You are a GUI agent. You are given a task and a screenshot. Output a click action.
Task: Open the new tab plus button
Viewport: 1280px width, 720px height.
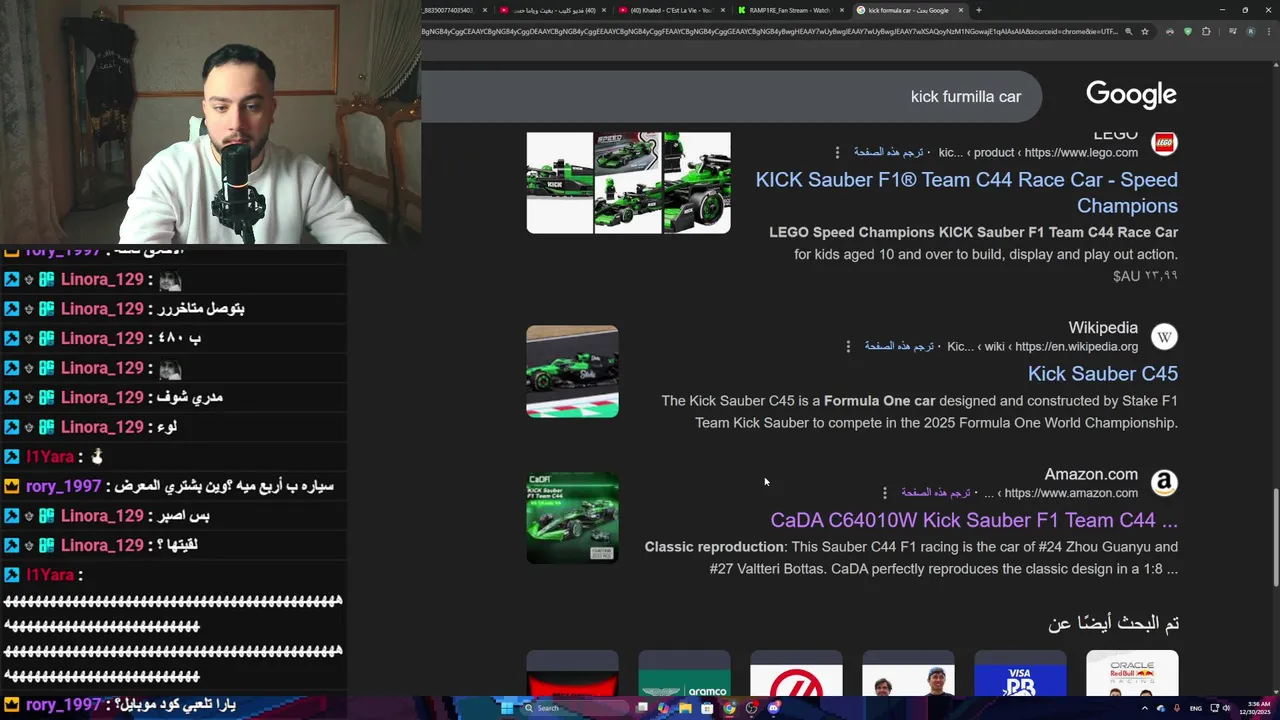click(x=978, y=10)
